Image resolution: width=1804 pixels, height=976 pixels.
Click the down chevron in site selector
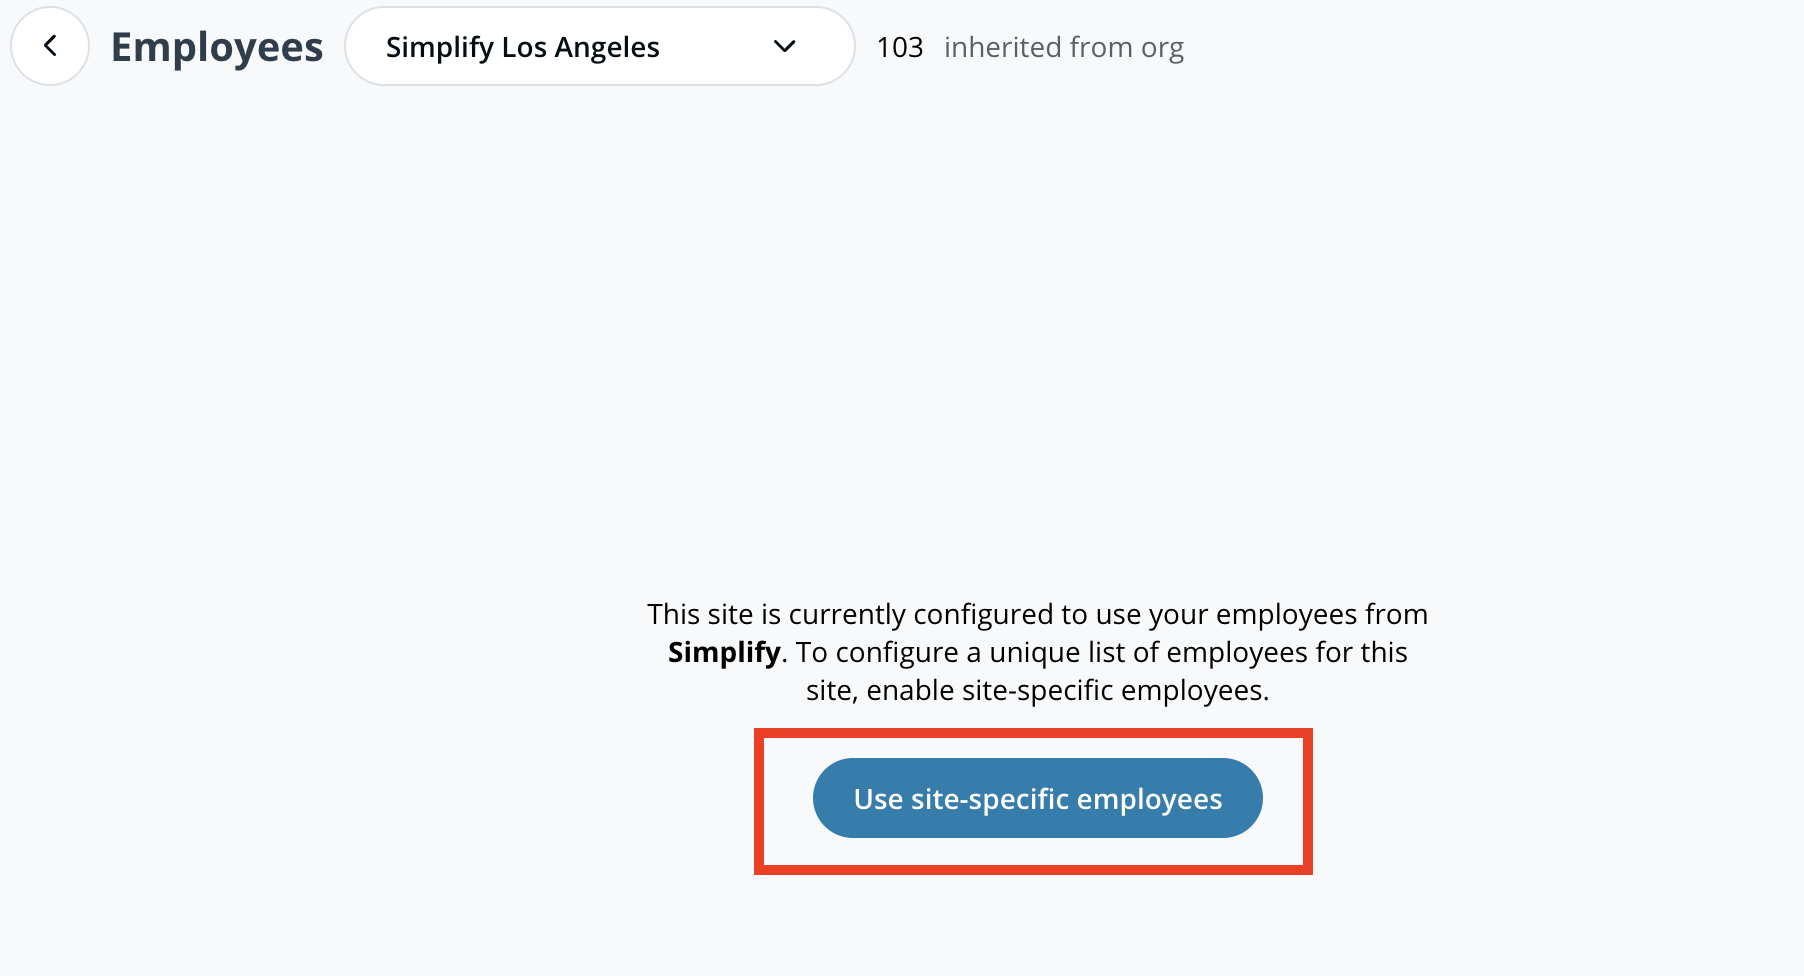(x=785, y=46)
